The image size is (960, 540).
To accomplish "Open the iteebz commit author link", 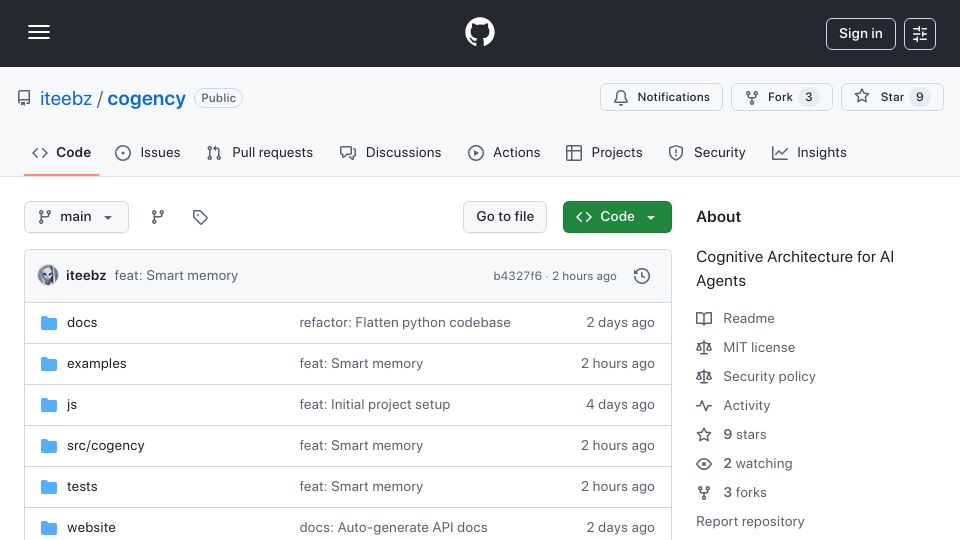I will pos(86,276).
